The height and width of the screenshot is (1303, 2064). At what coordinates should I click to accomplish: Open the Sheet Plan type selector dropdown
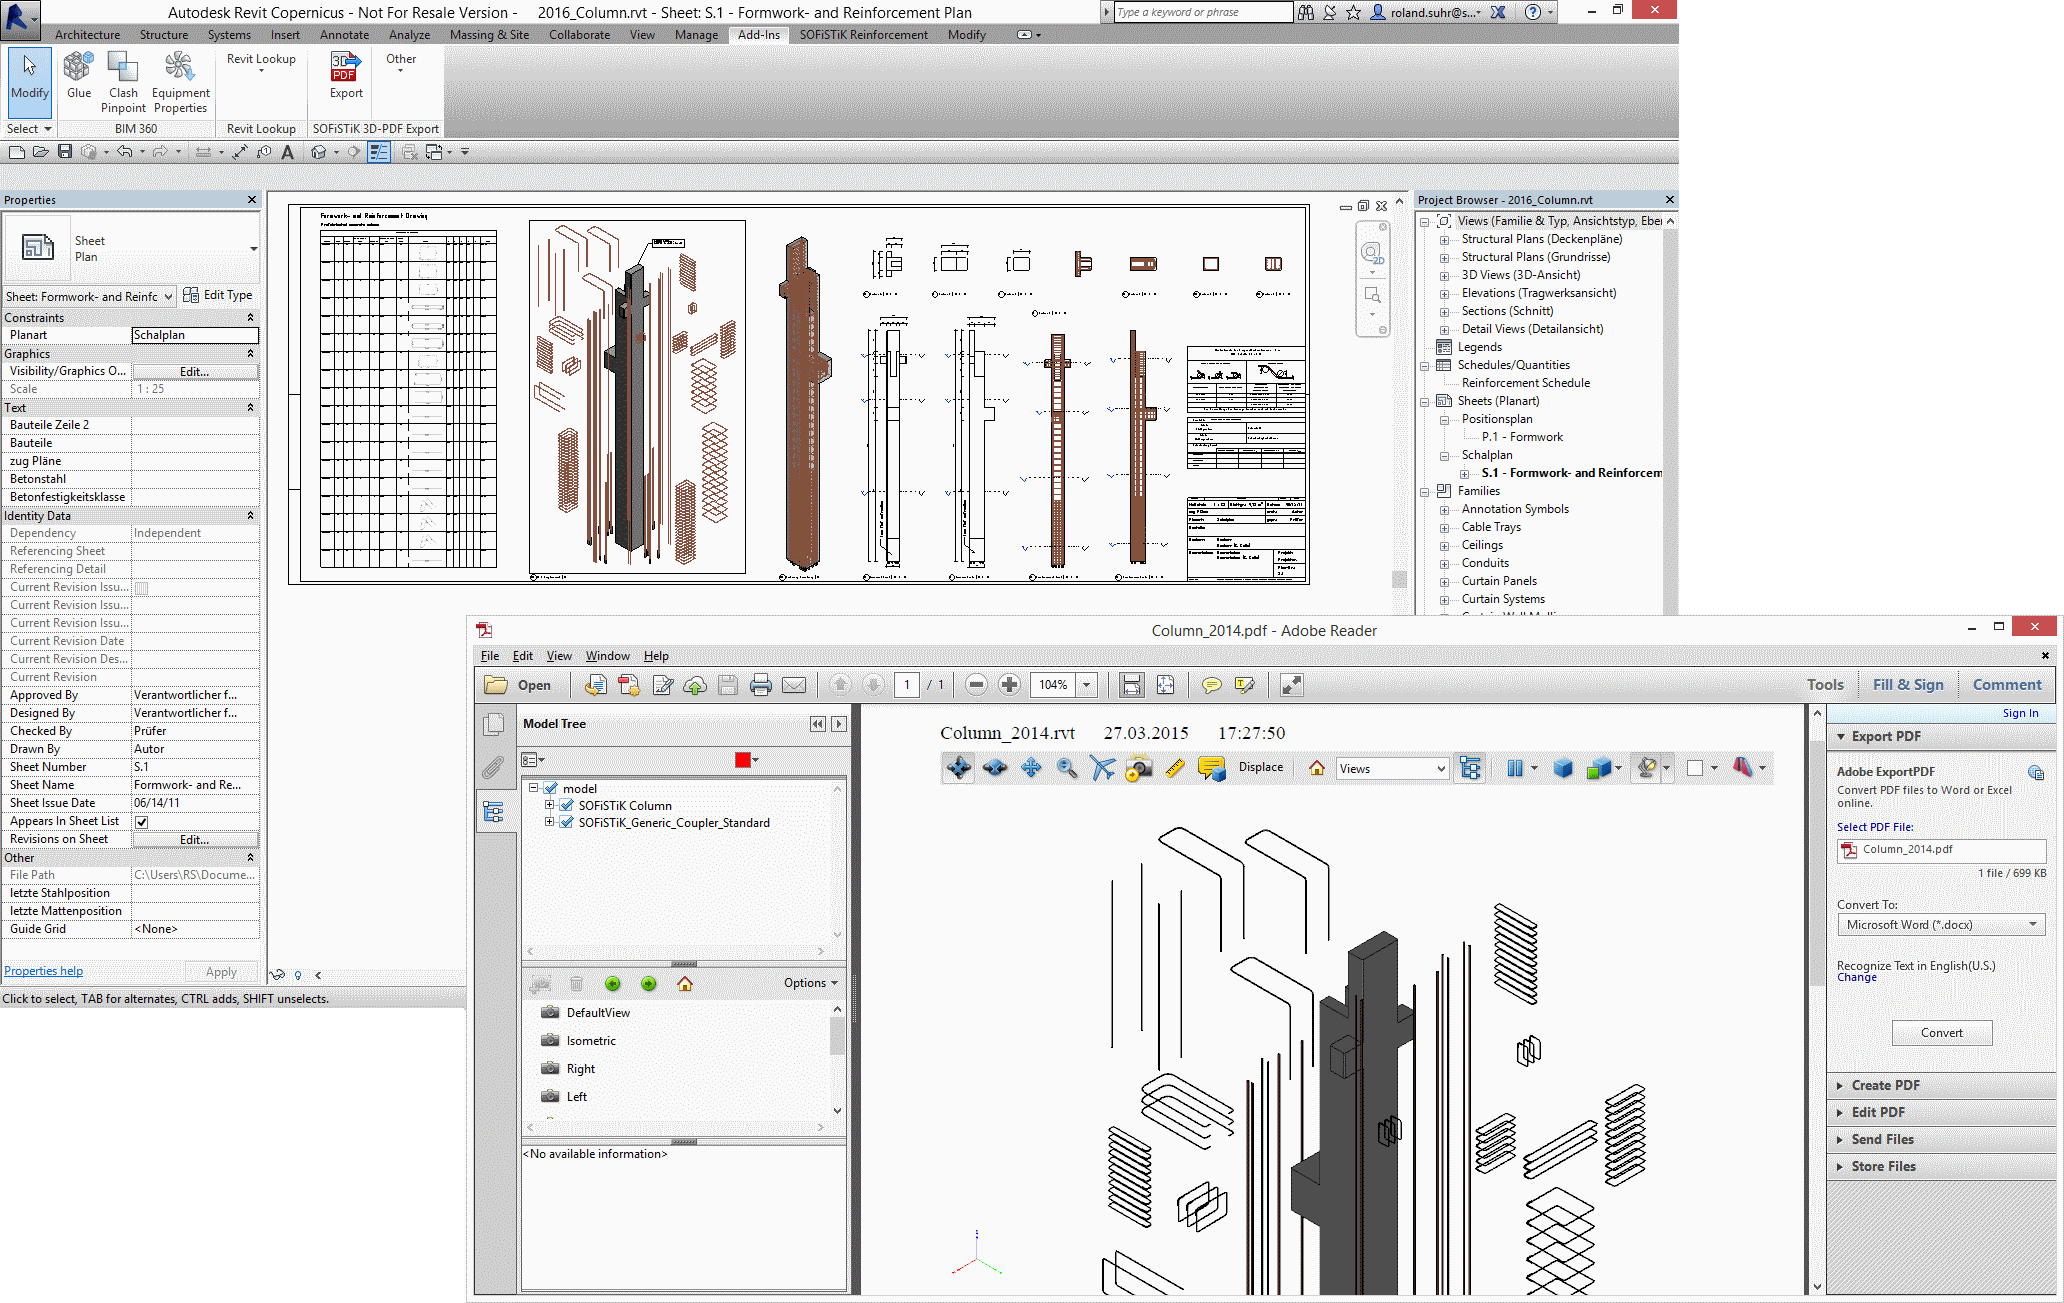click(253, 249)
